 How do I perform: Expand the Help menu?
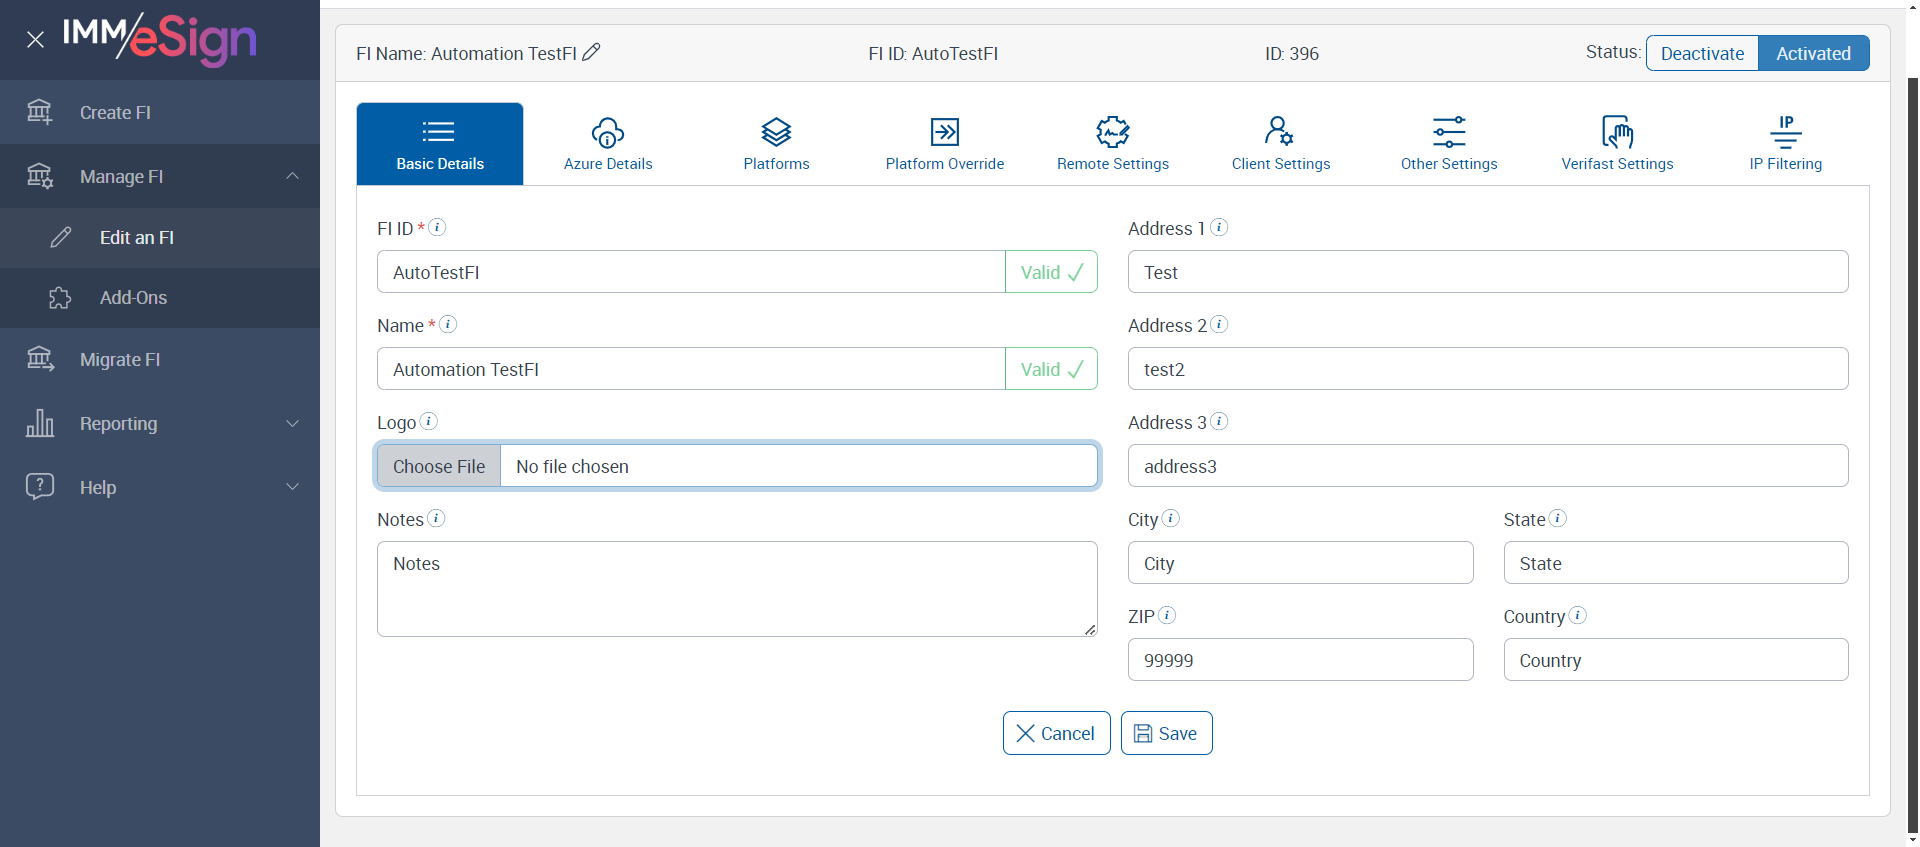[x=292, y=487]
